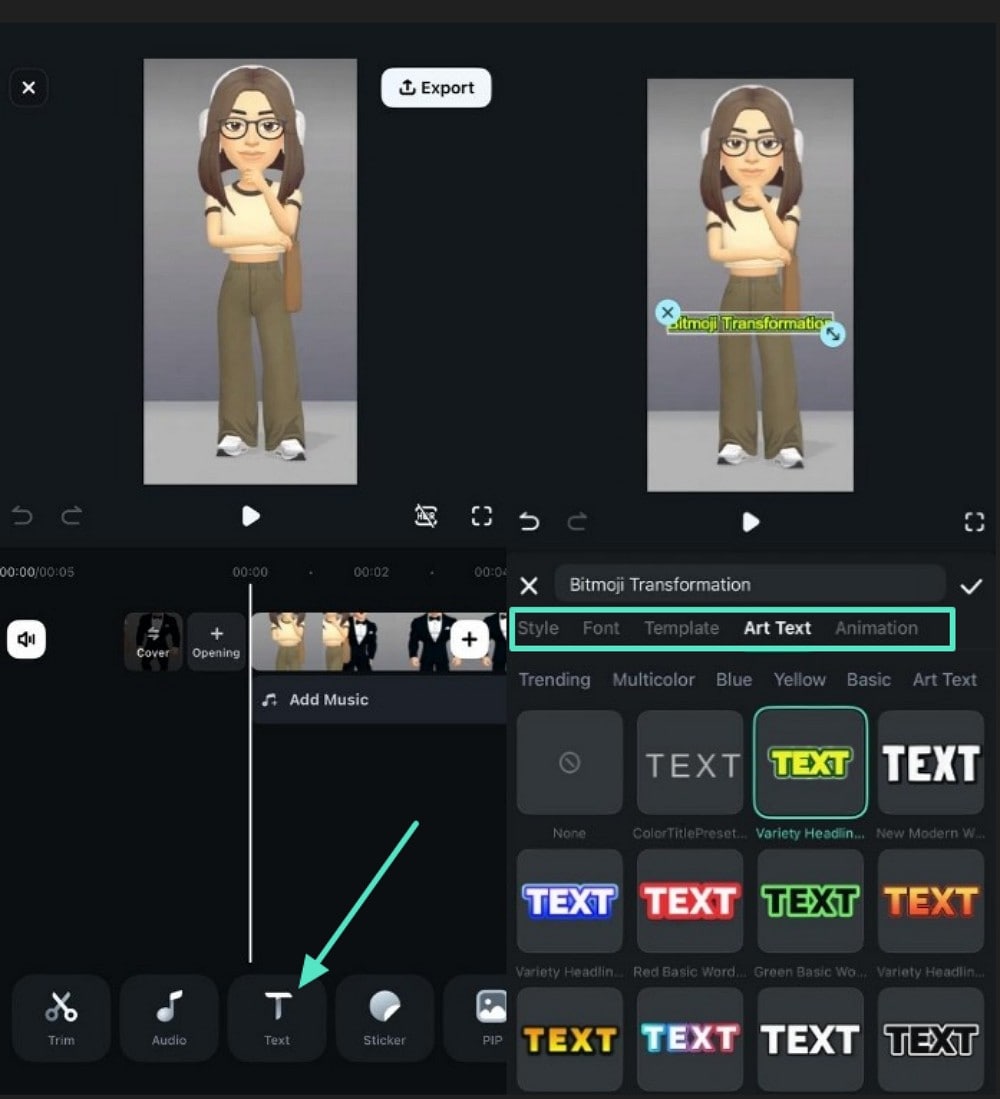Open the Audio tool
This screenshot has height=1099, width=1000.
169,1018
